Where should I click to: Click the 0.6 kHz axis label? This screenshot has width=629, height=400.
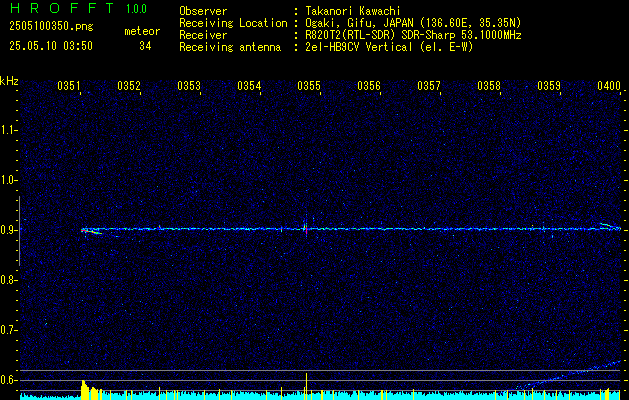click(9, 380)
